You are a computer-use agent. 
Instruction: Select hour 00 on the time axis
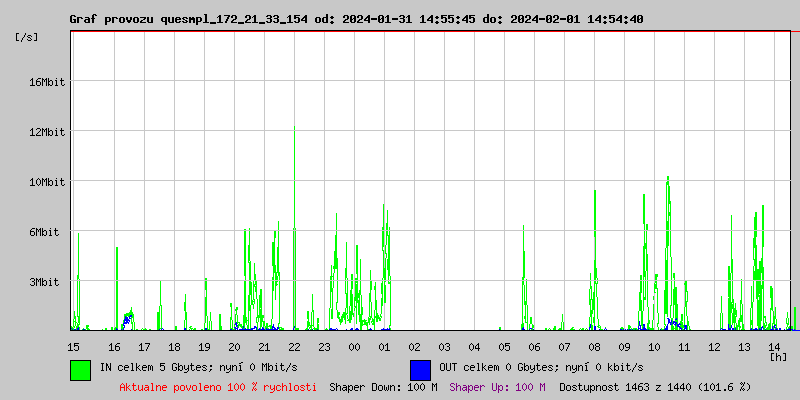[354, 346]
